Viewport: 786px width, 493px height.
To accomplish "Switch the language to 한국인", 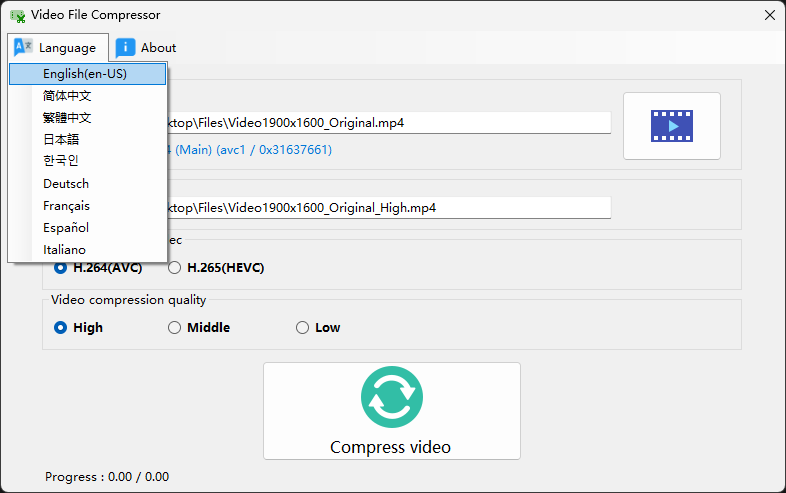I will (x=87, y=160).
